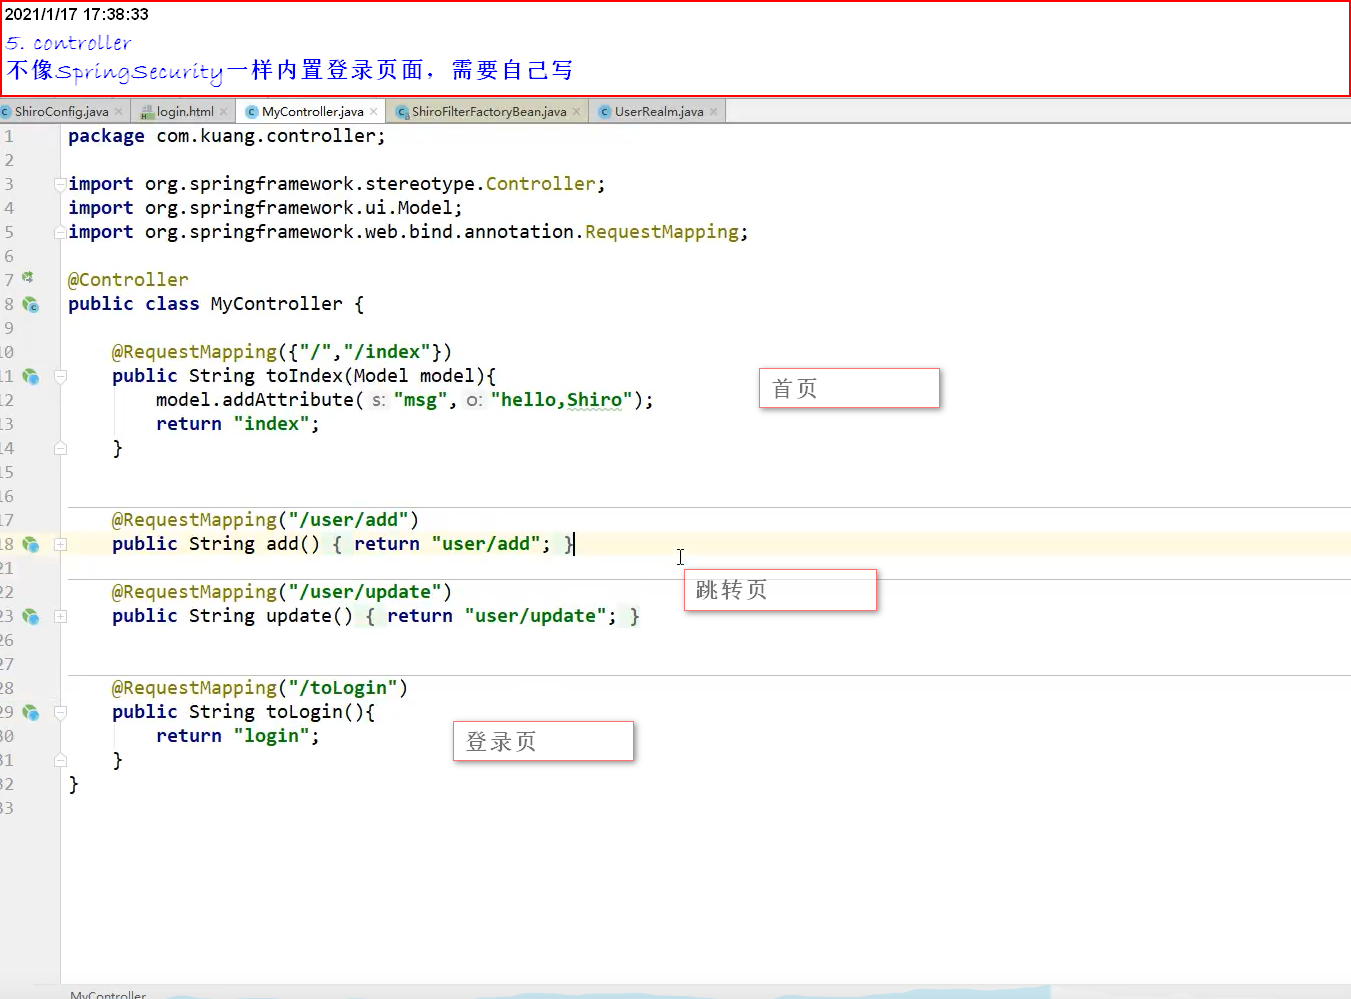Click the class icon on MyController.java tab
Screen dimensions: 1351x999
[252, 112]
